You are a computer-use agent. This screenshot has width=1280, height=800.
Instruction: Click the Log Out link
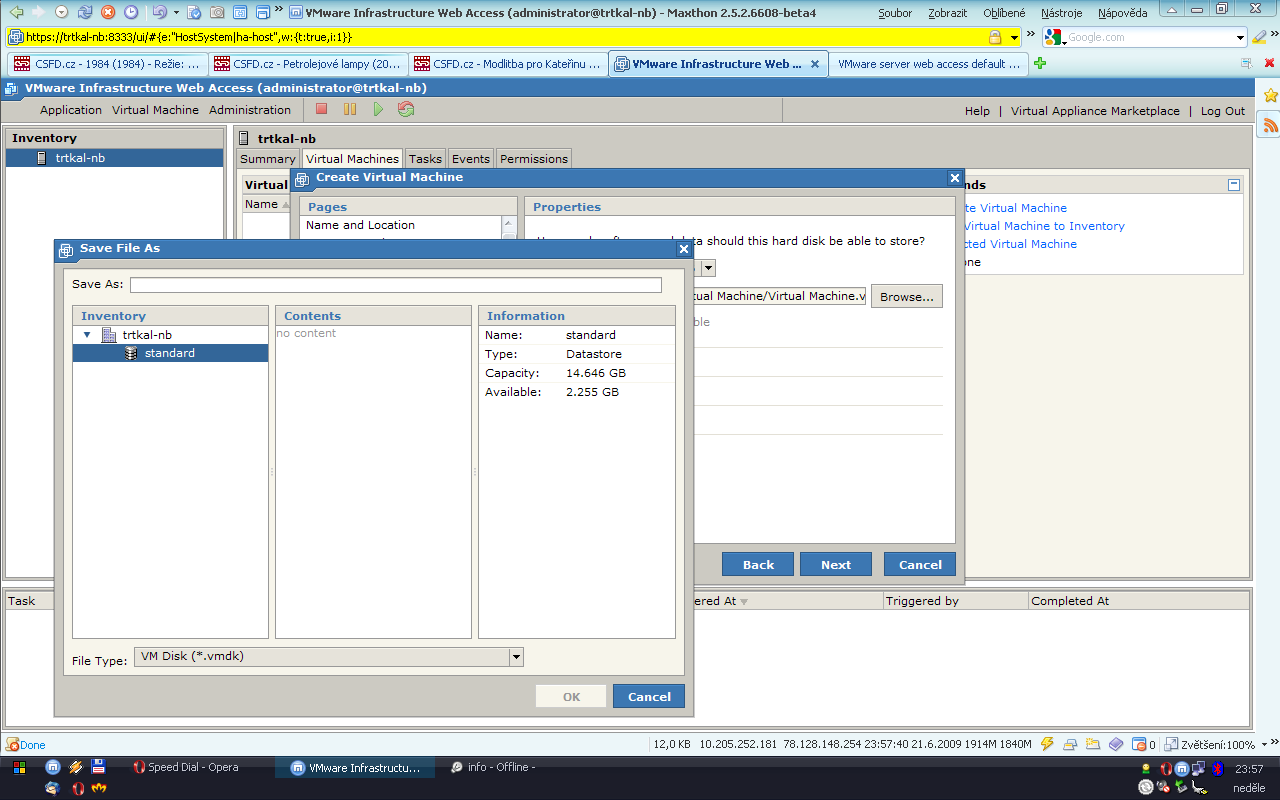tap(1223, 111)
